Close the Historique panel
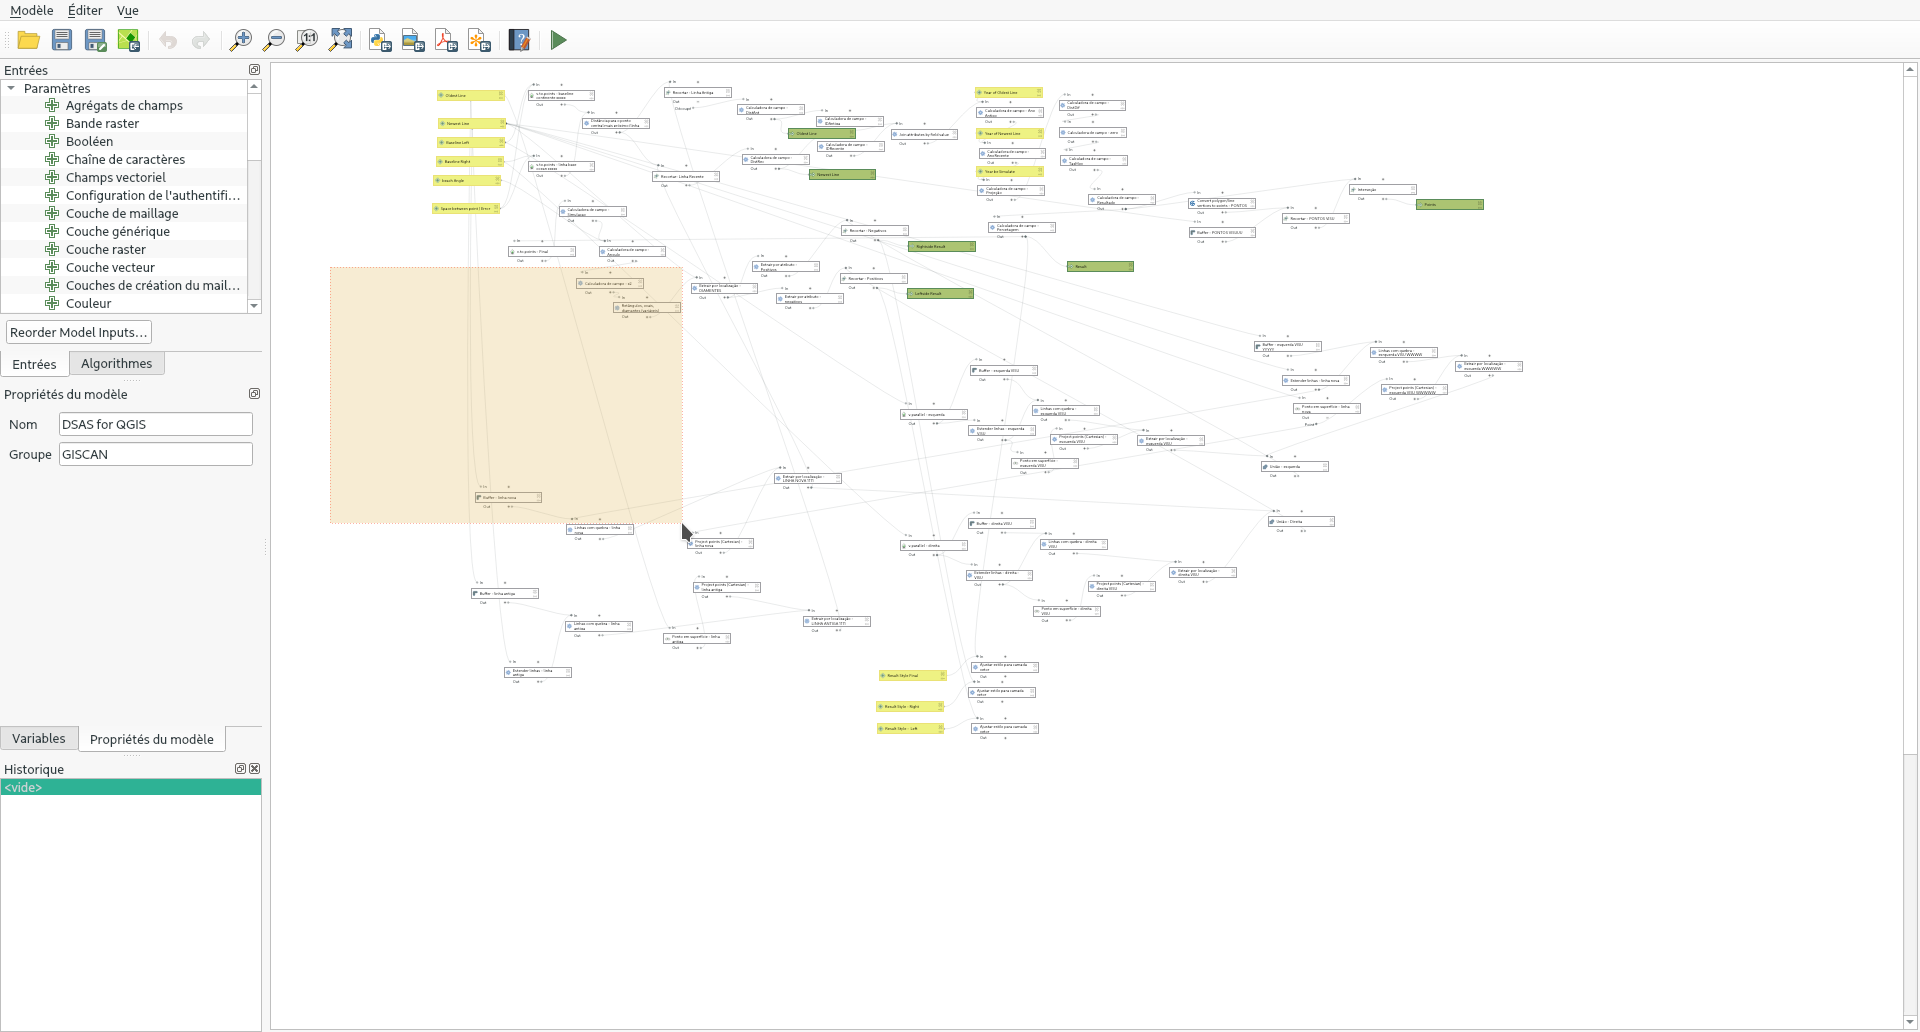The image size is (1920, 1032). 255,769
